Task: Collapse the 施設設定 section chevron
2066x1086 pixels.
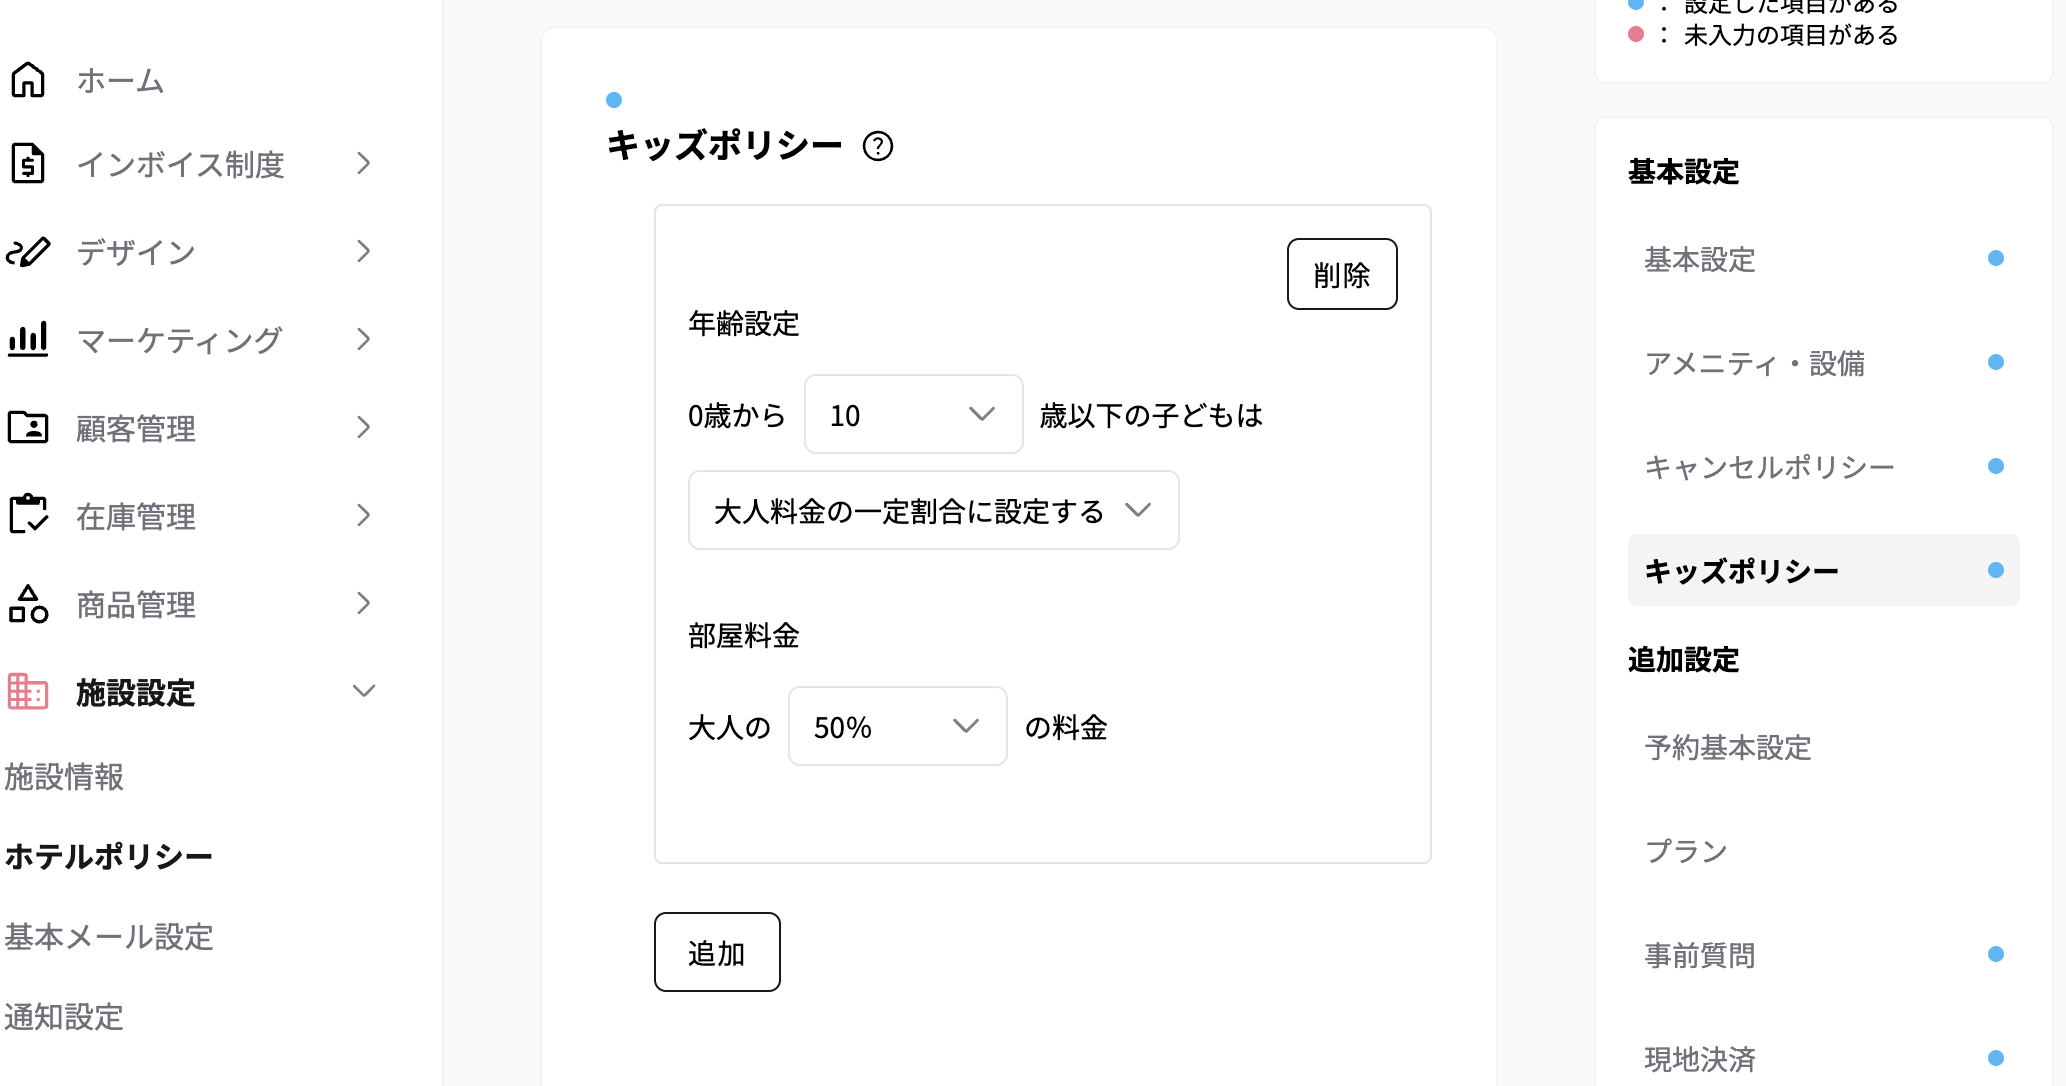Action: click(x=364, y=690)
